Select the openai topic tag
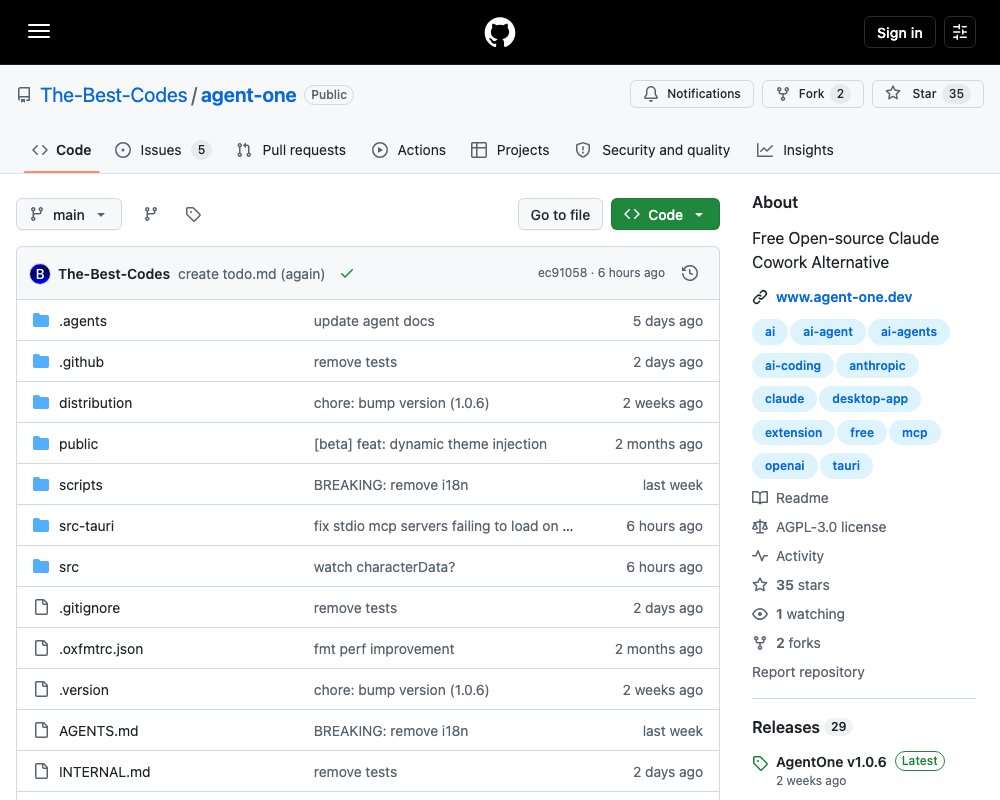The height and width of the screenshot is (800, 1000). [x=784, y=466]
